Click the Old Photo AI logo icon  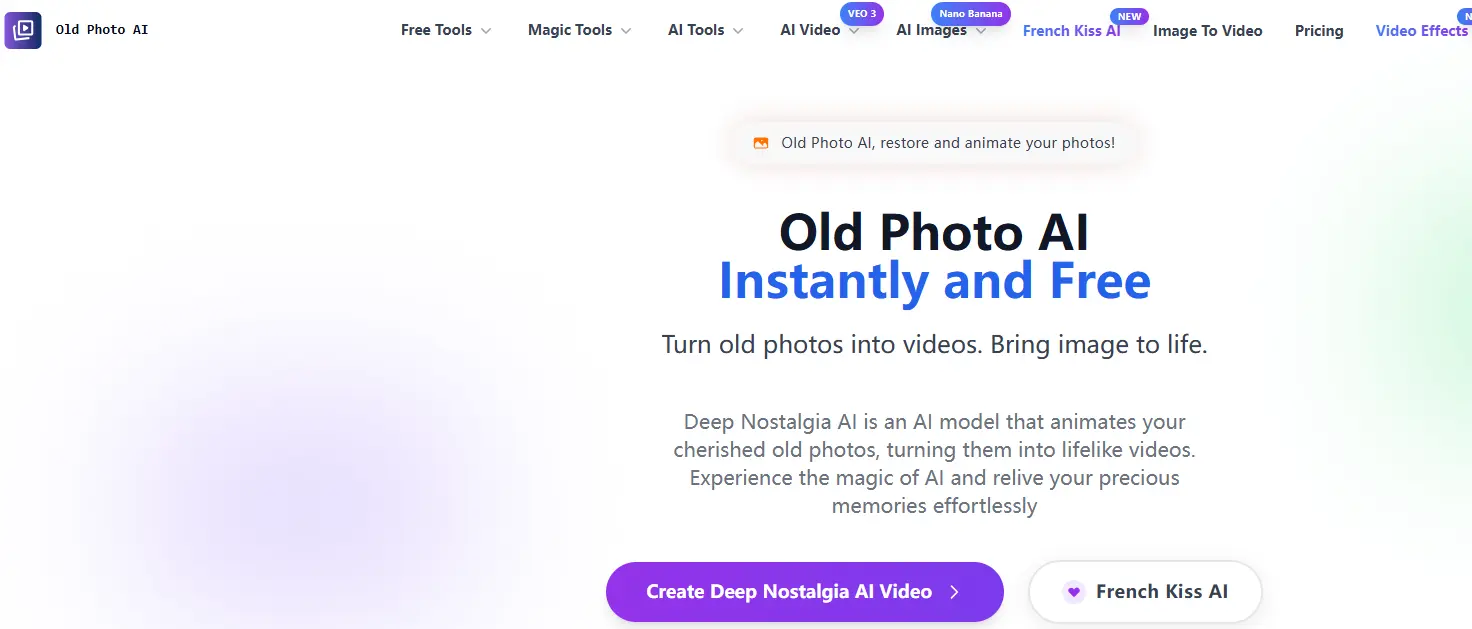coord(23,30)
